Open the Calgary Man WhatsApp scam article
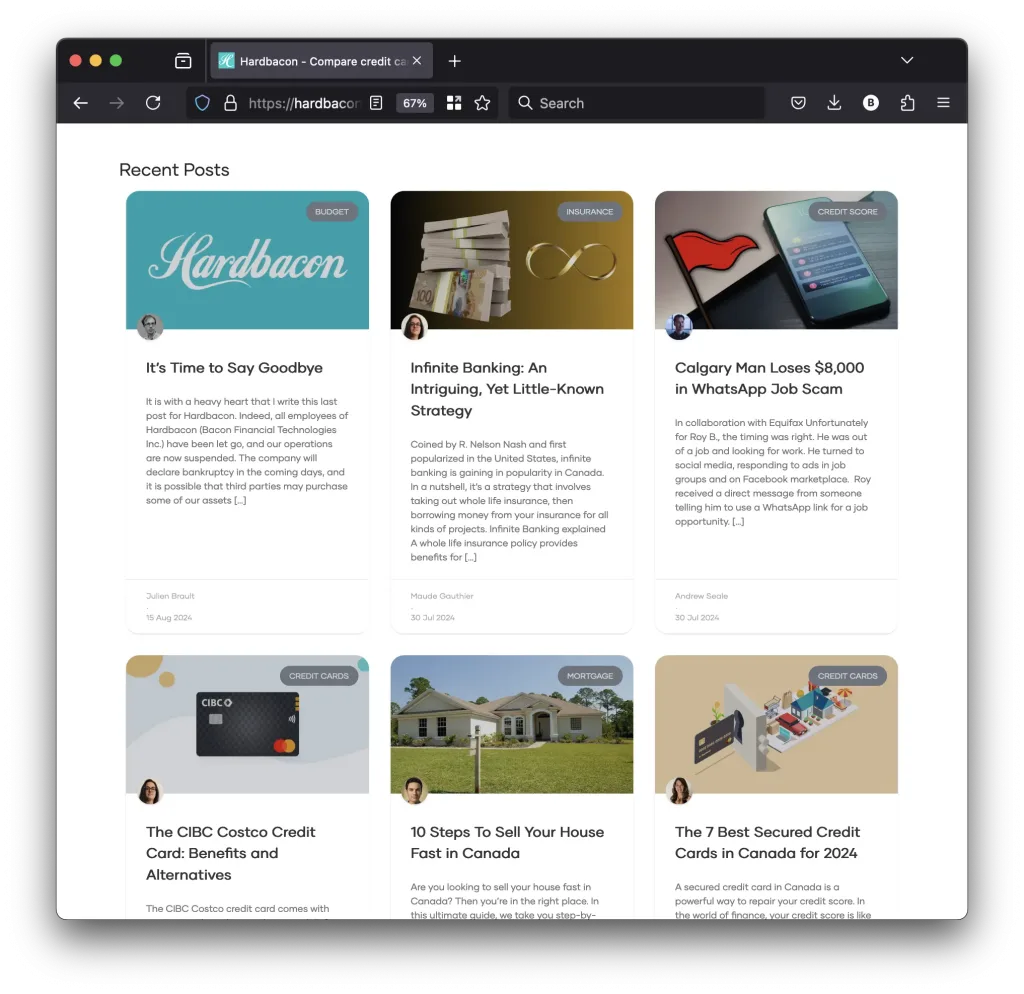The height and width of the screenshot is (994, 1024). 769,378
